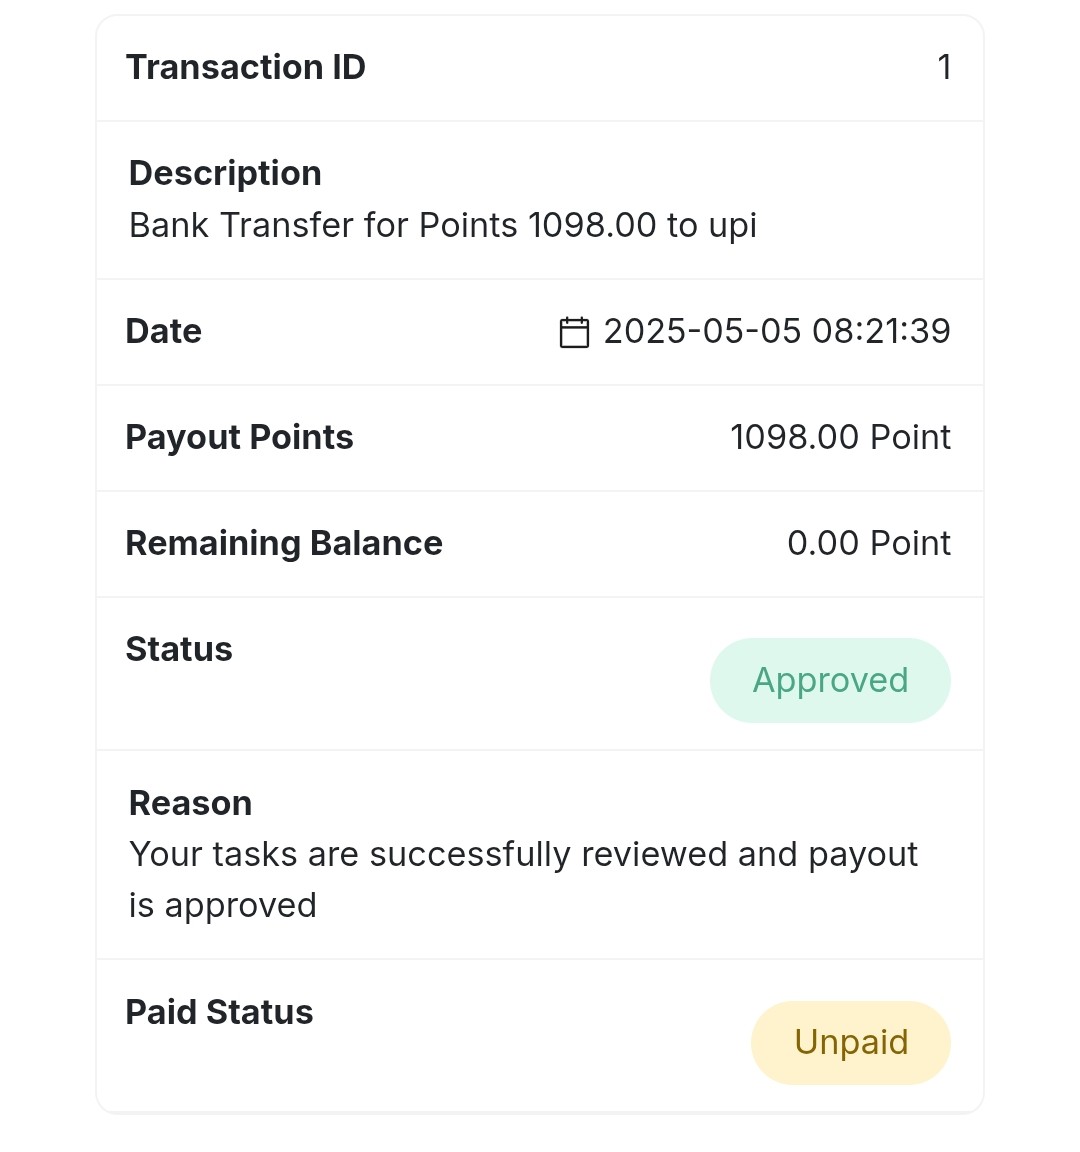Click the Bank Transfer description text
Screen dimensions: 1080x1152
coord(442,226)
